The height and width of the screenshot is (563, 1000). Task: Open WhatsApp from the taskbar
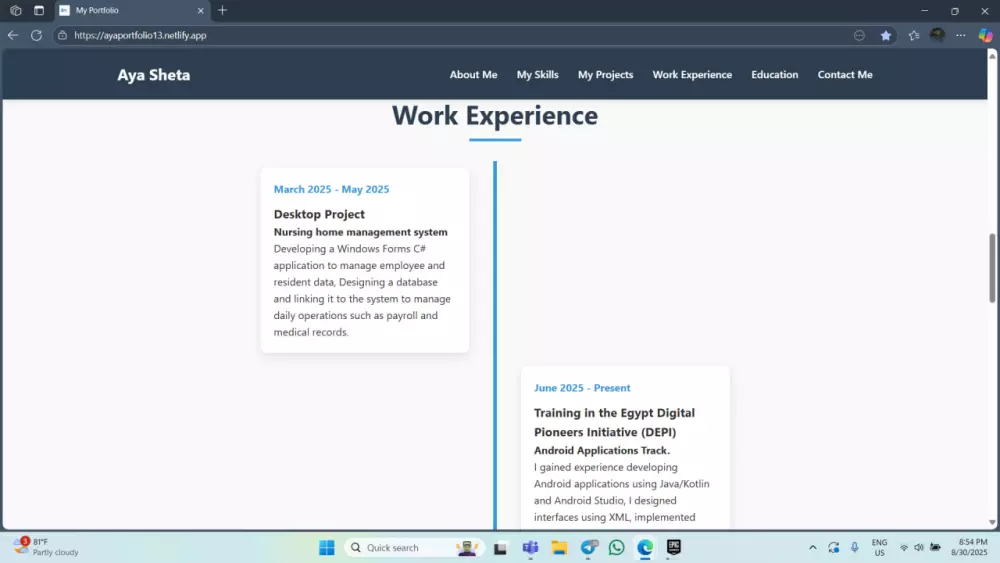(x=617, y=548)
